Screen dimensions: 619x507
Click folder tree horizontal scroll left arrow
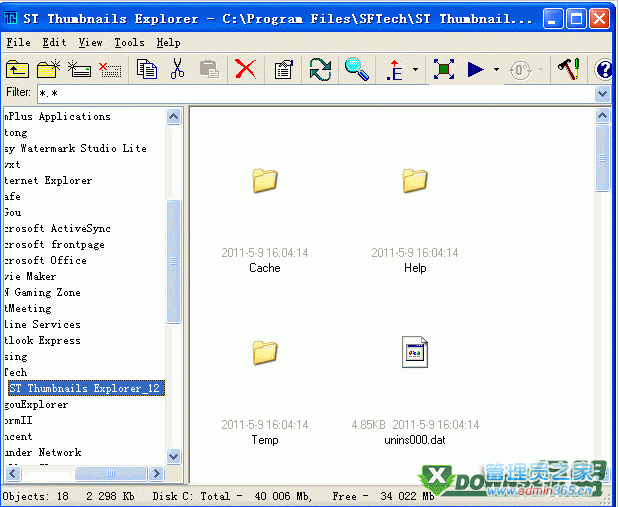(13, 473)
